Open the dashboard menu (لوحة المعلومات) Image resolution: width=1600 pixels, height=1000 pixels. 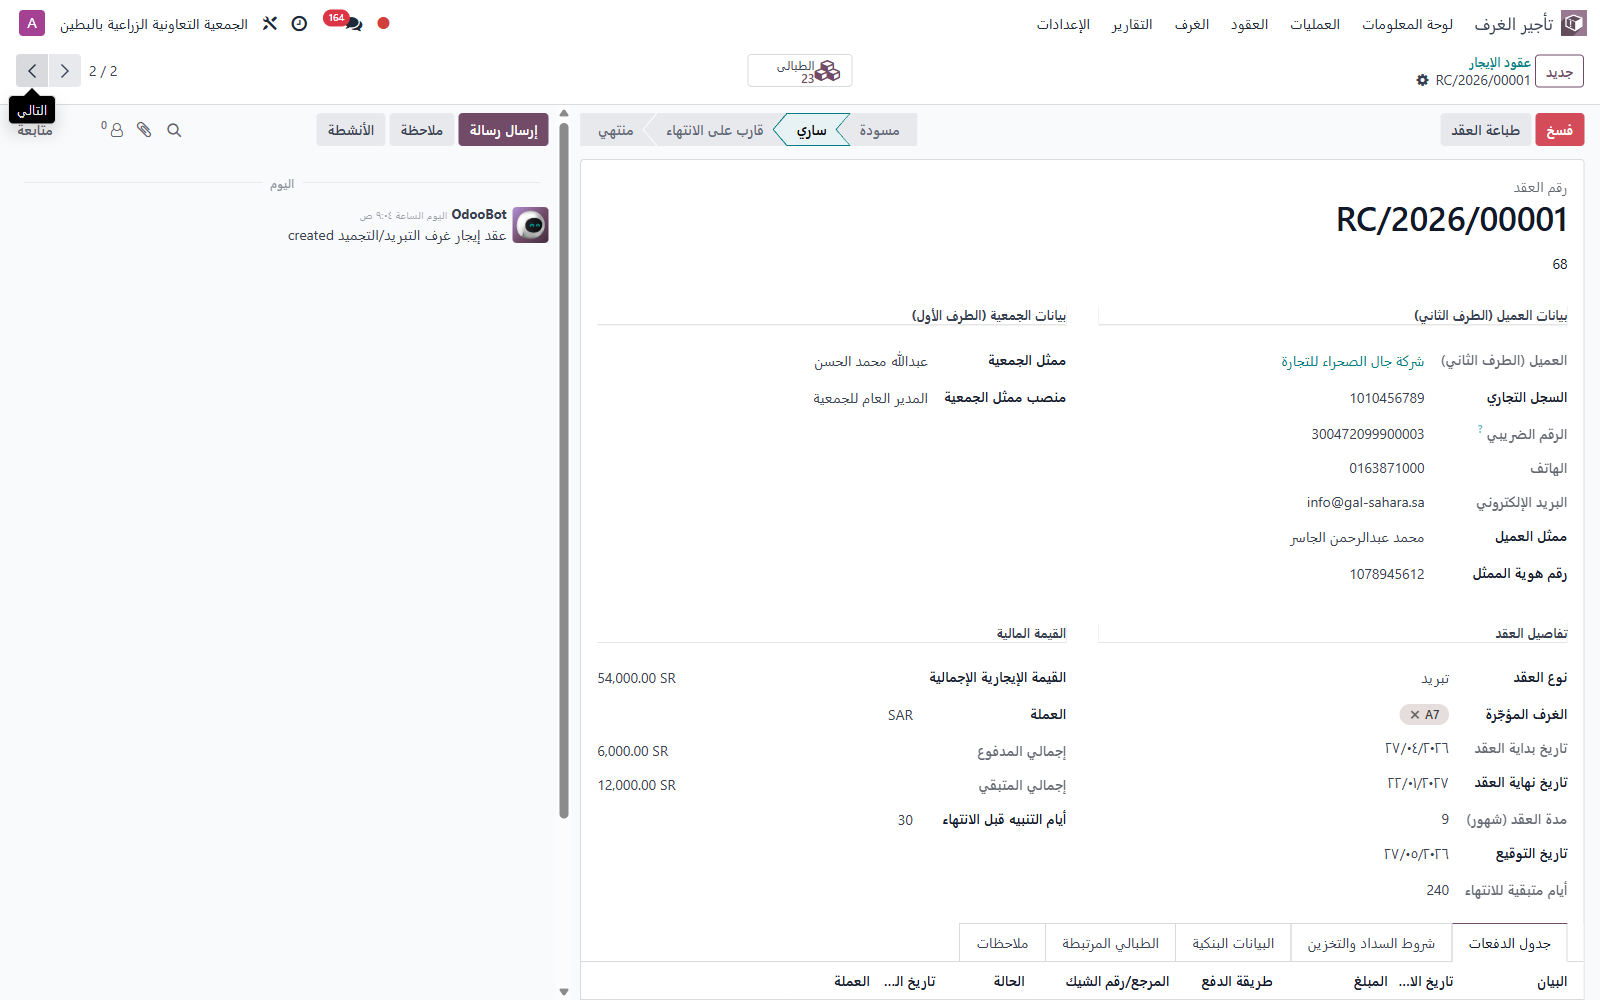pos(1407,24)
